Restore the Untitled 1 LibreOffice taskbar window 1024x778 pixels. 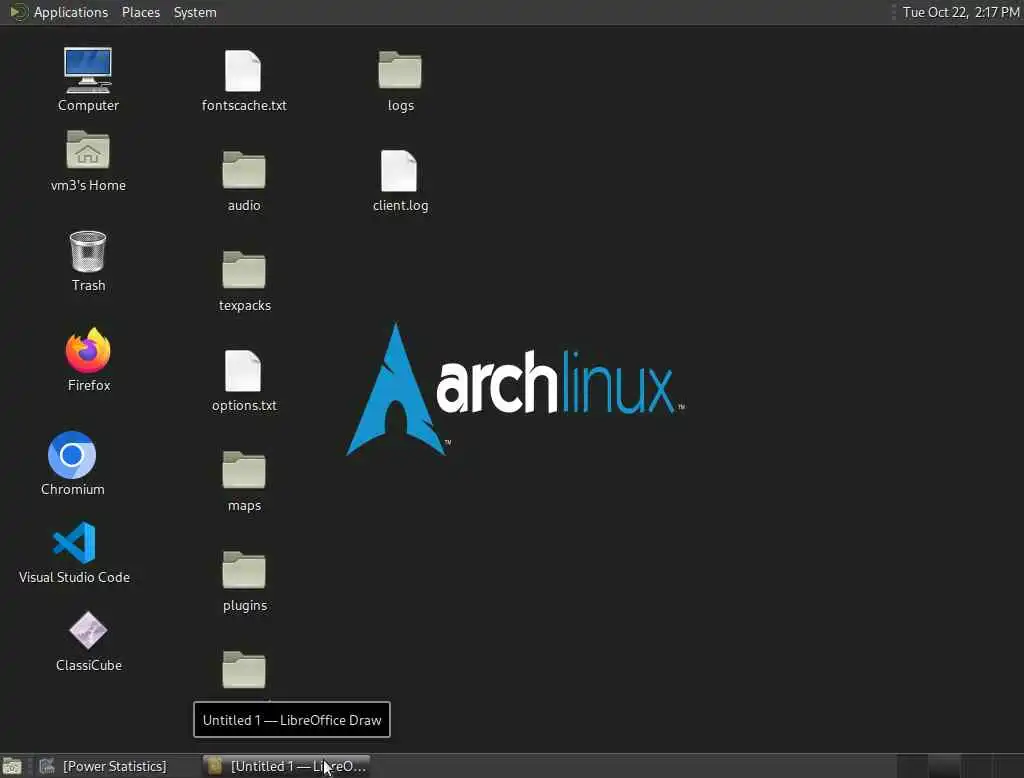pyautogui.click(x=286, y=766)
